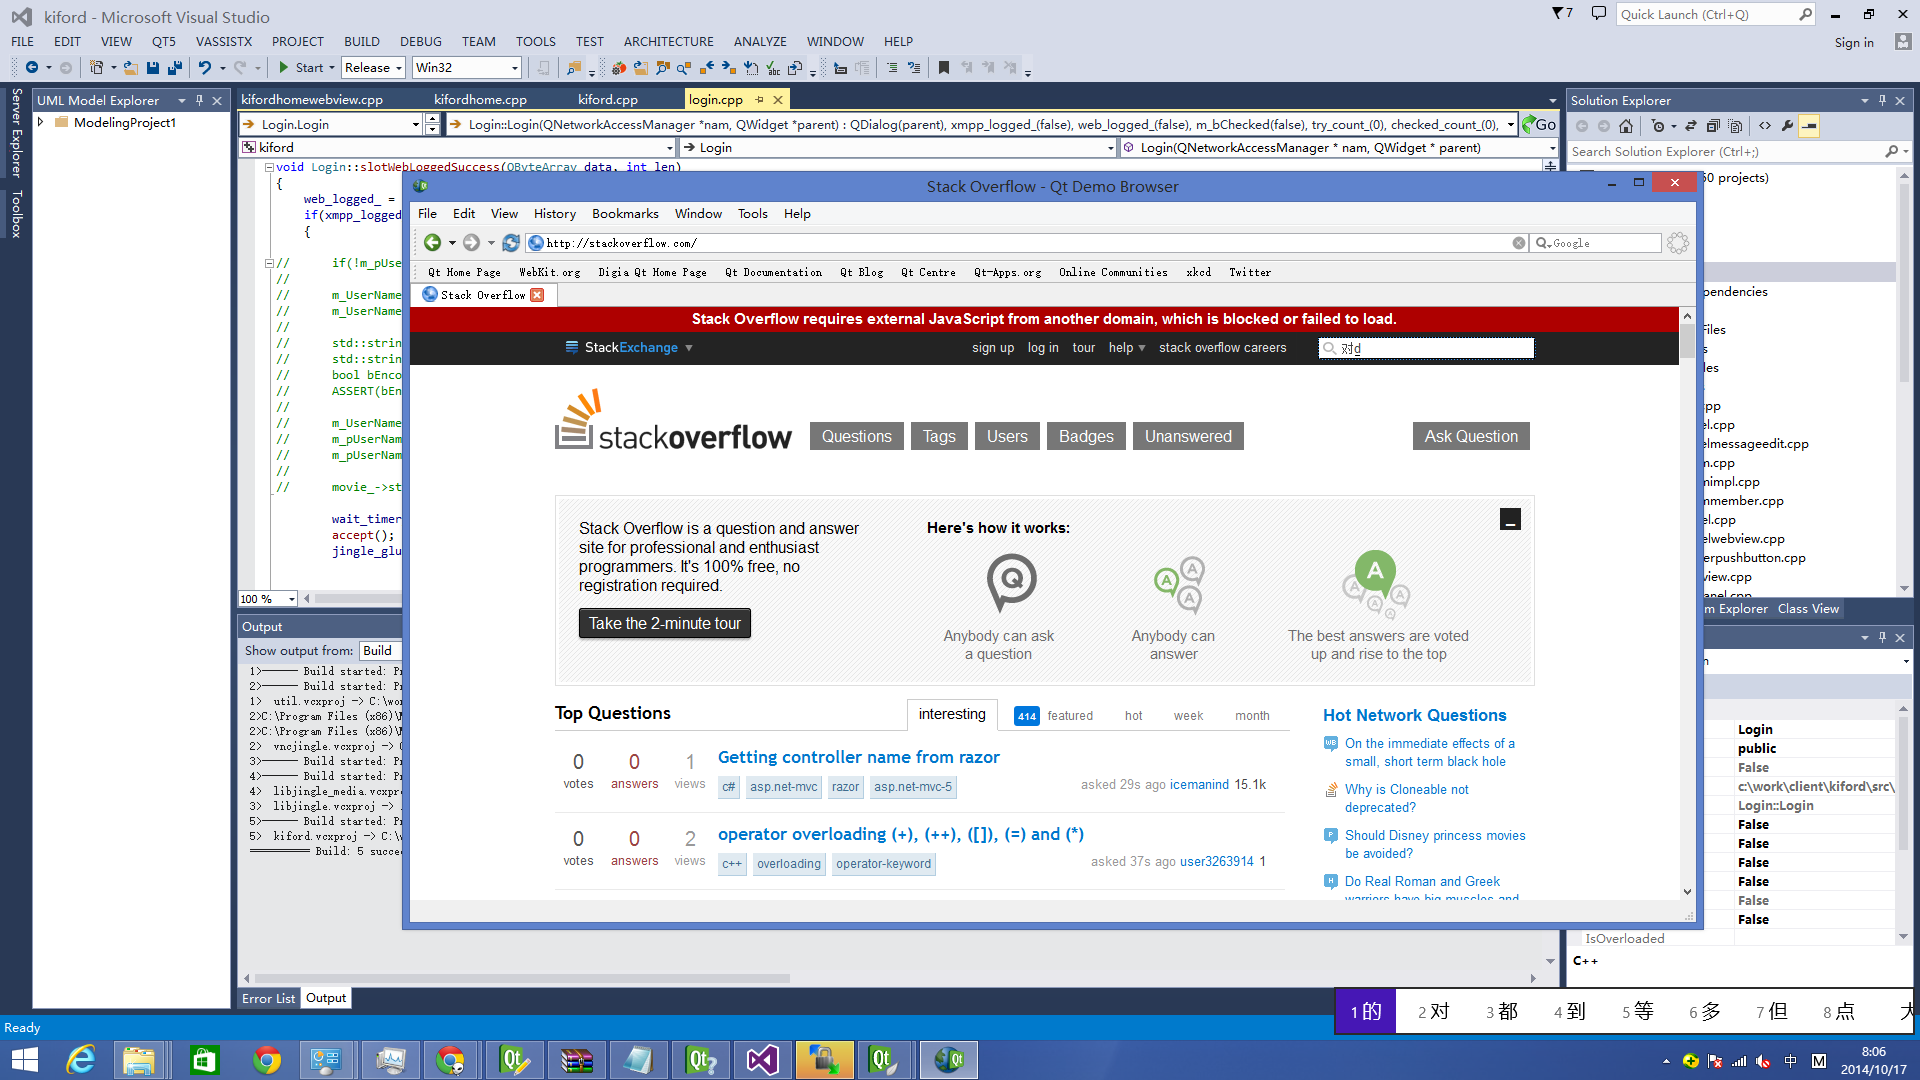Toggle auto-hide pin on UML Model Explorer
This screenshot has height=1080, width=1920.
[199, 100]
